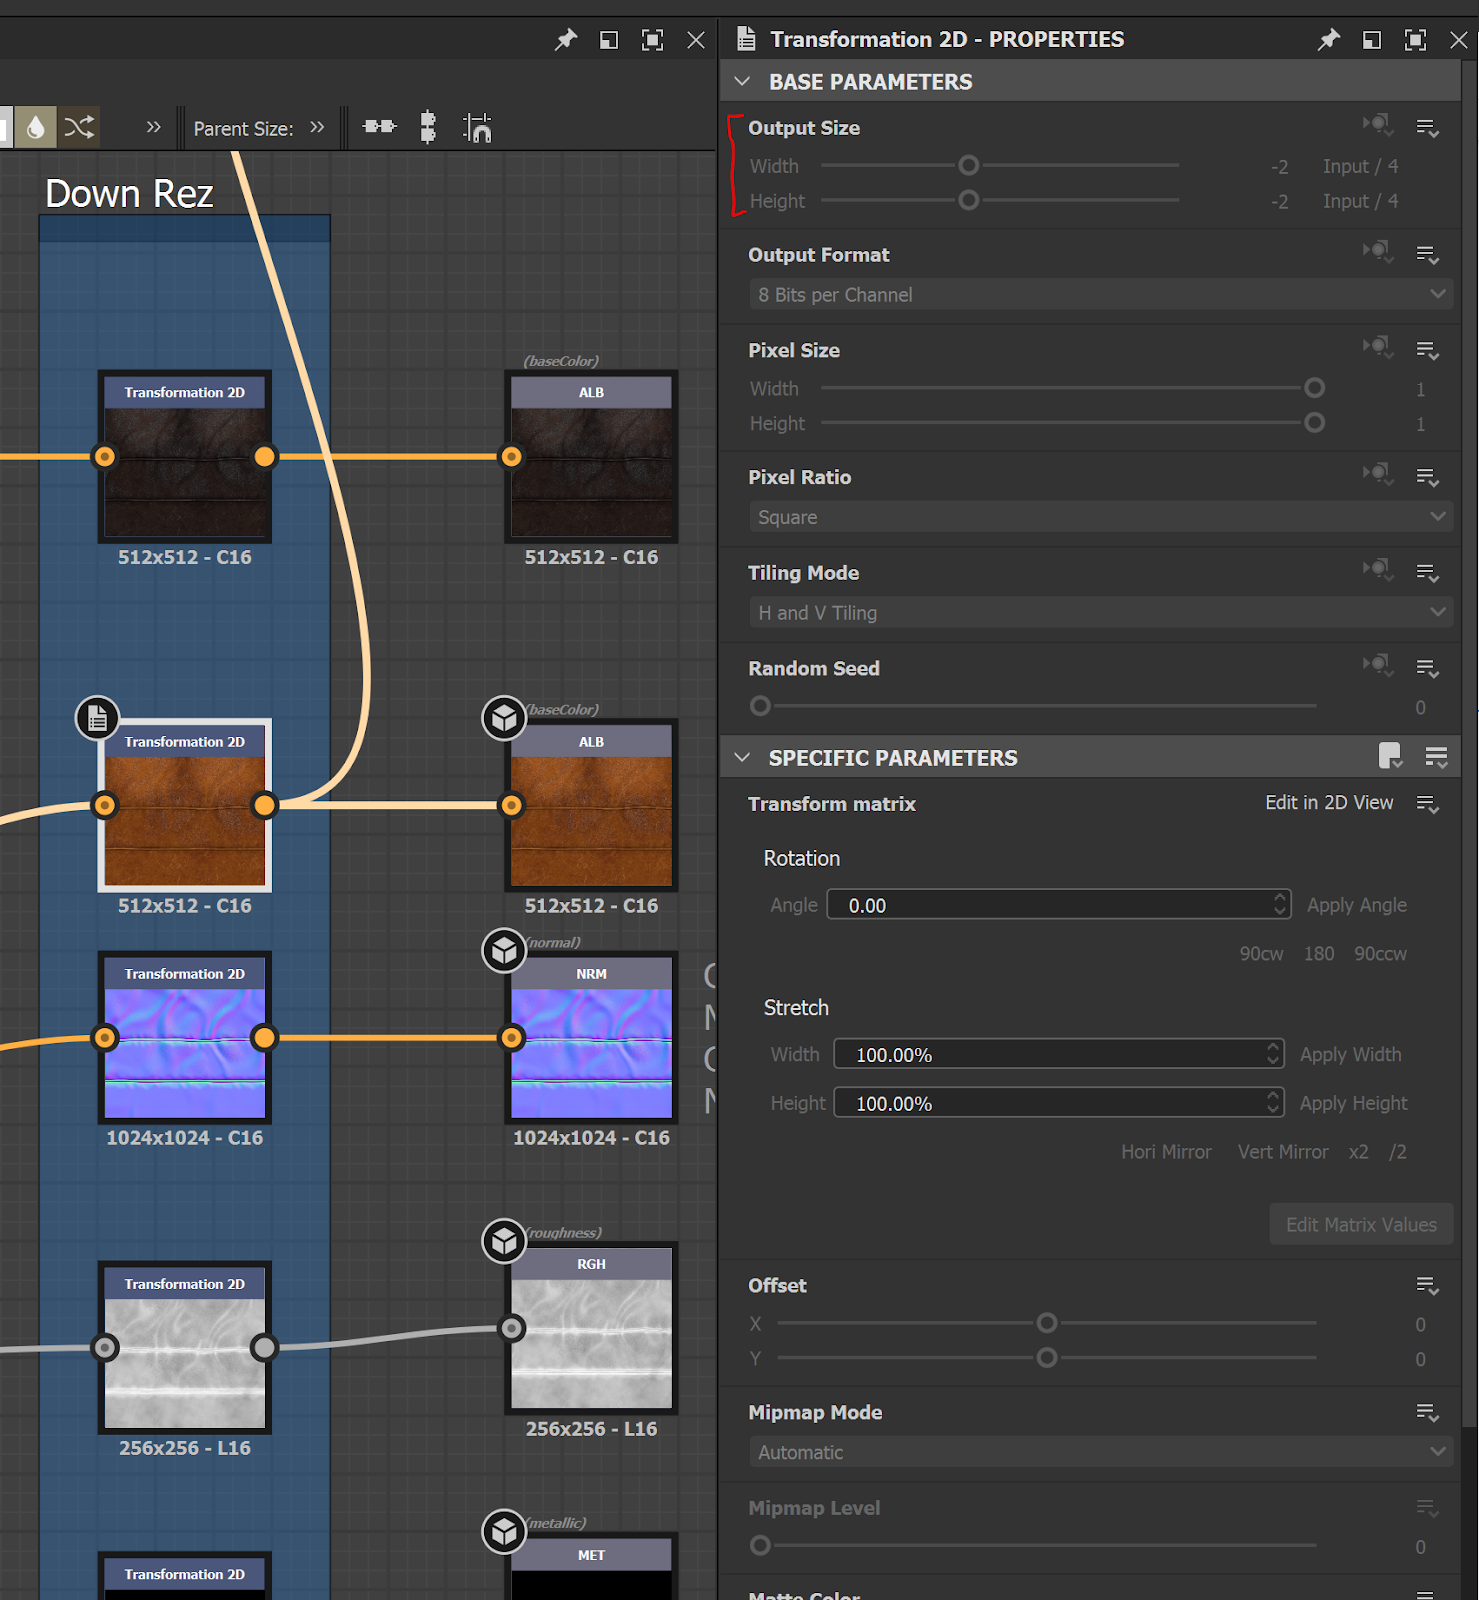
Task: Collapse the SPECIFIC PARAMETERS section
Action: pyautogui.click(x=742, y=758)
